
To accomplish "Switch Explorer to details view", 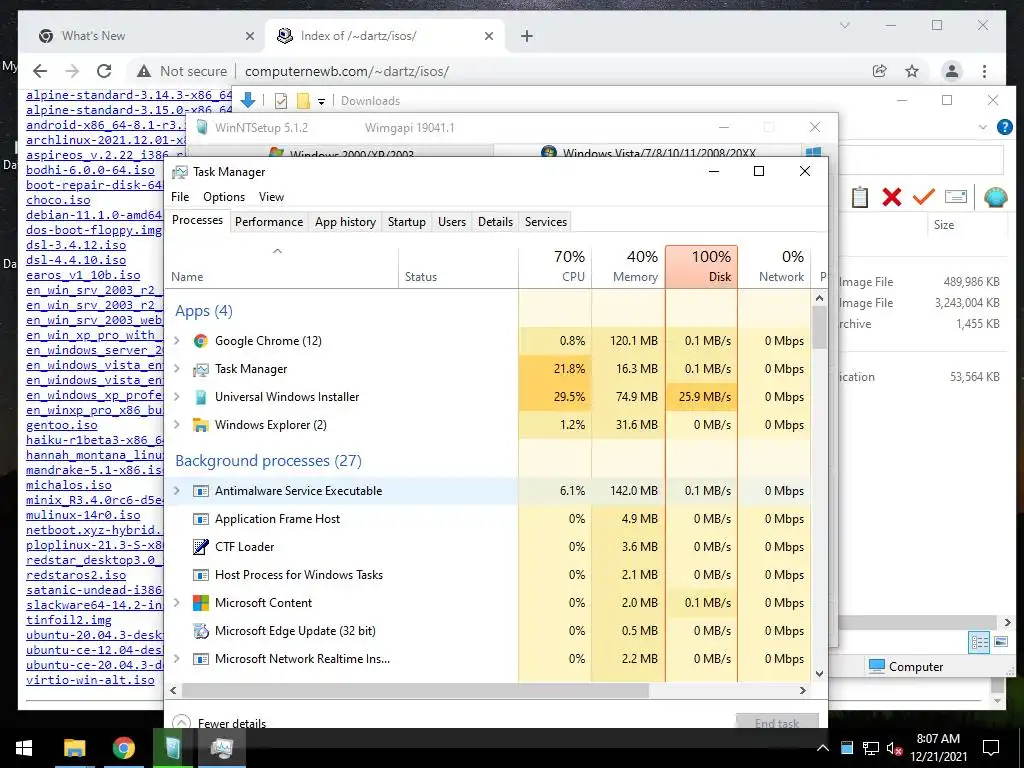I will (978, 642).
